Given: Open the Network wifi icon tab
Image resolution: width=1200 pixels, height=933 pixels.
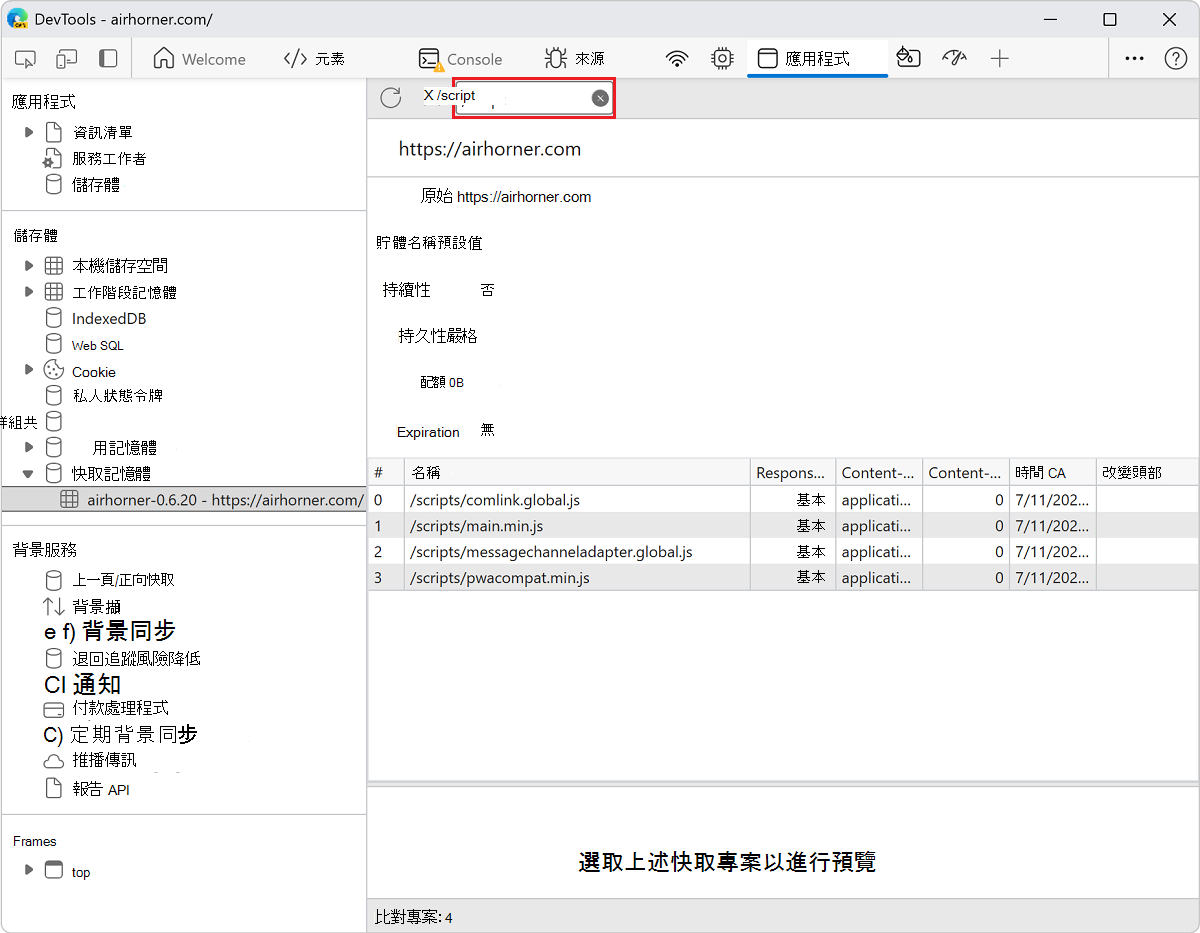Looking at the screenshot, I should (x=678, y=59).
